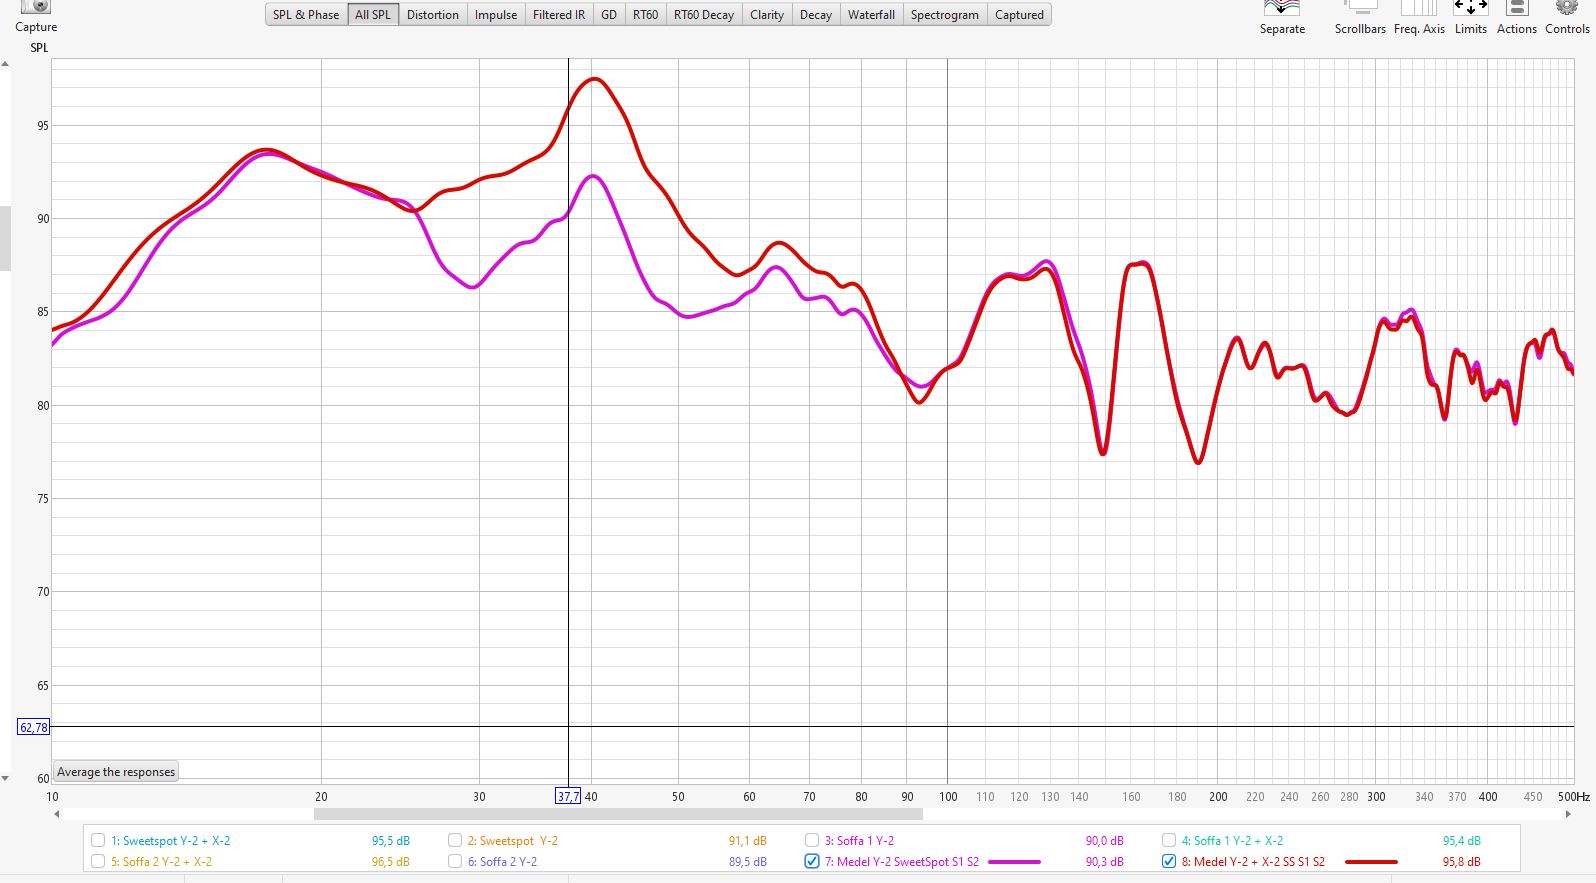Open the graph Limits icon
Screen dimensions: 1596x883
(x=1470, y=8)
